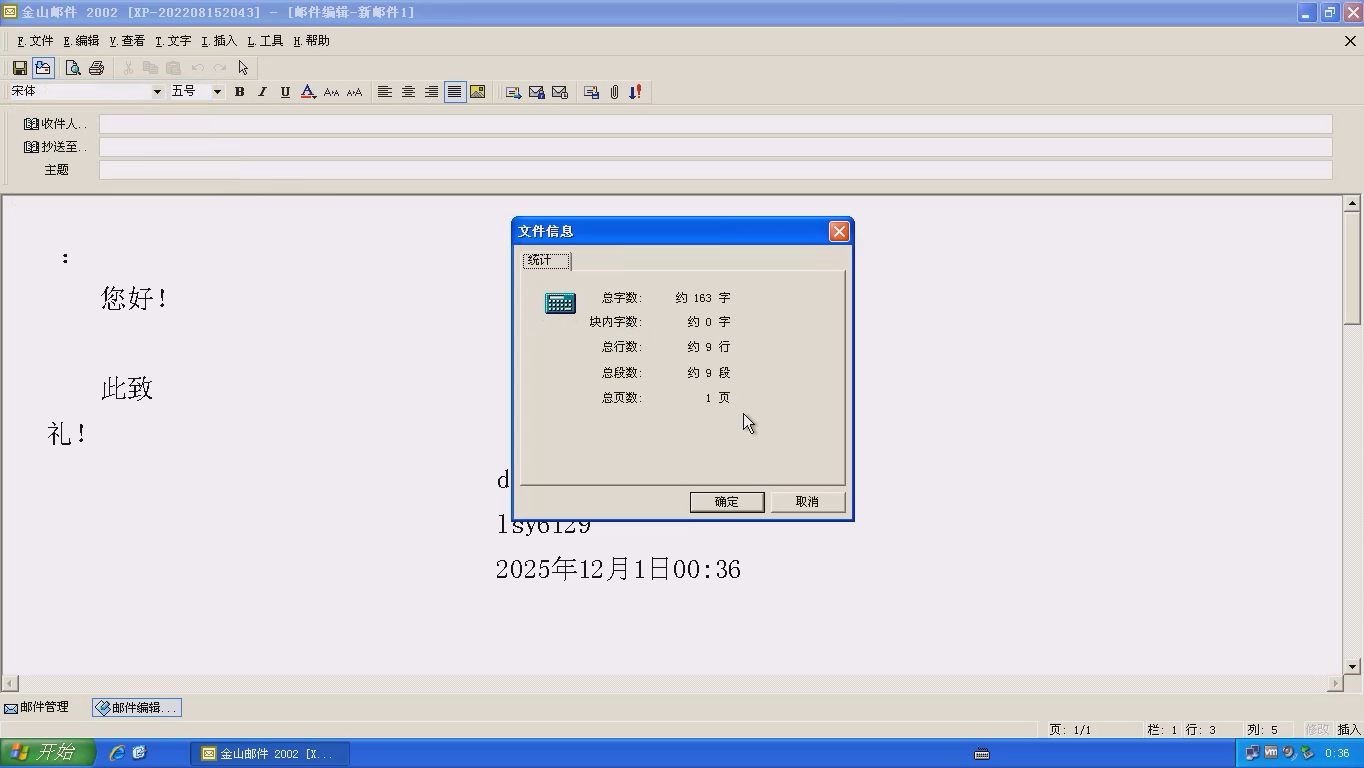This screenshot has height=768, width=1364.
Task: Align text to the right
Action: (x=431, y=92)
